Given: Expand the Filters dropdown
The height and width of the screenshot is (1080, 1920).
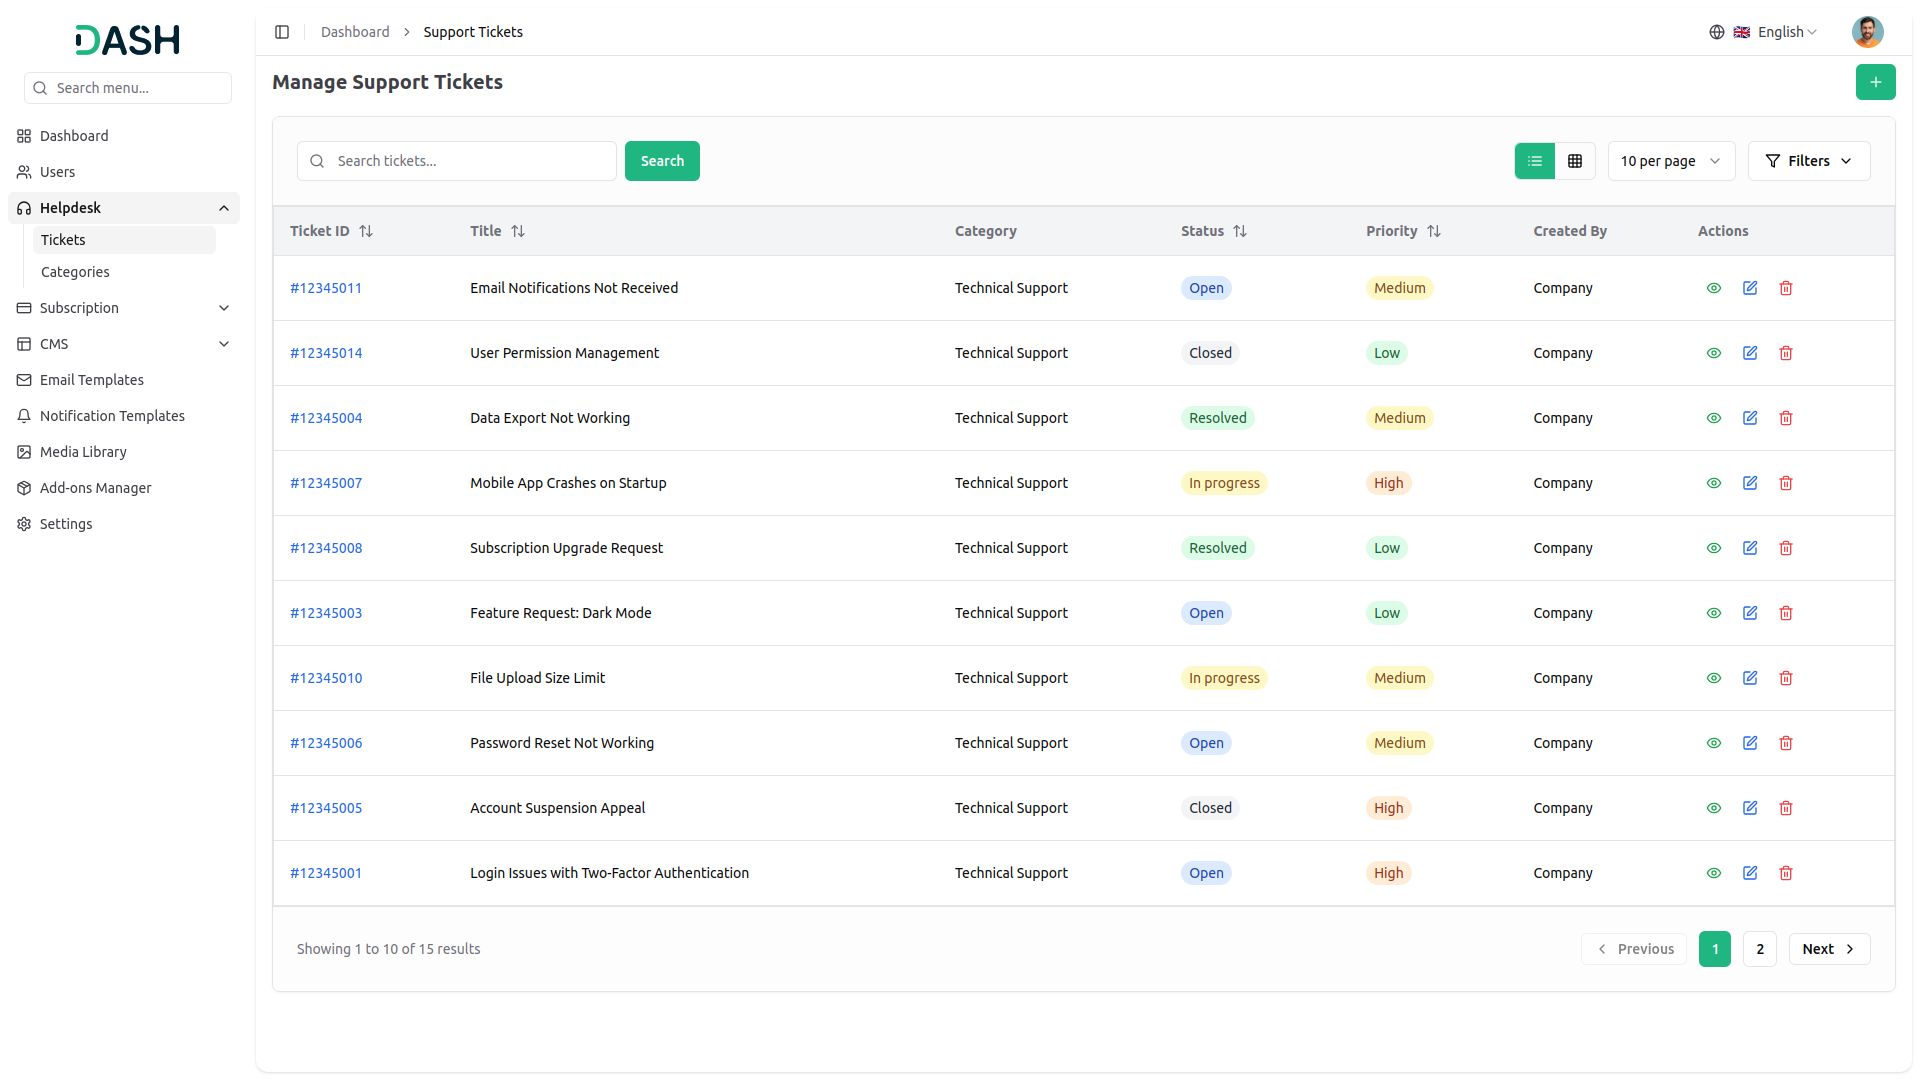Looking at the screenshot, I should coord(1808,161).
